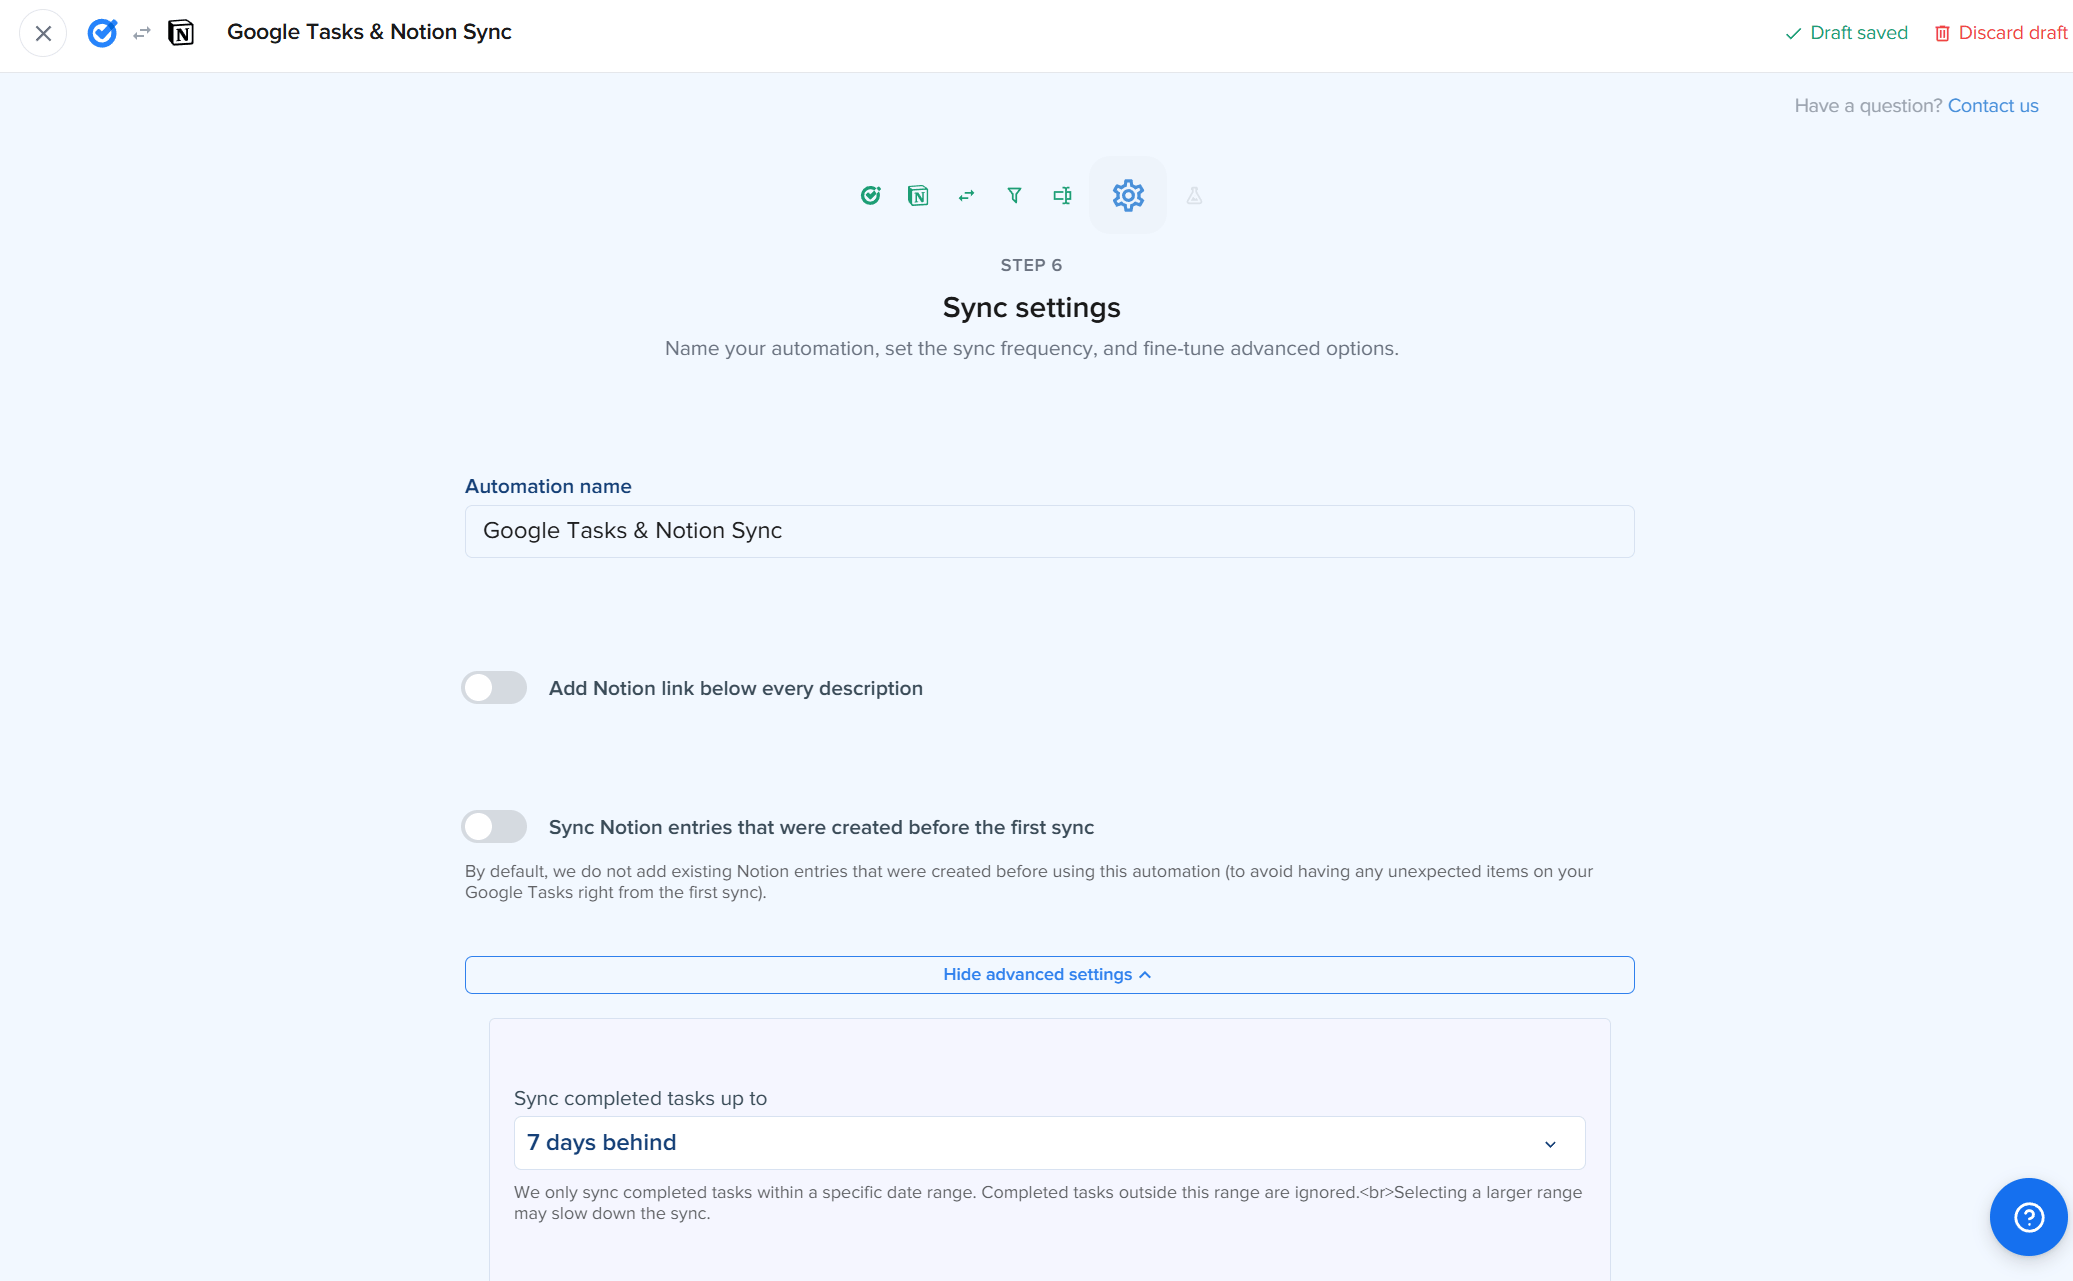
Task: Edit the Automation name field
Action: pyautogui.click(x=1050, y=531)
